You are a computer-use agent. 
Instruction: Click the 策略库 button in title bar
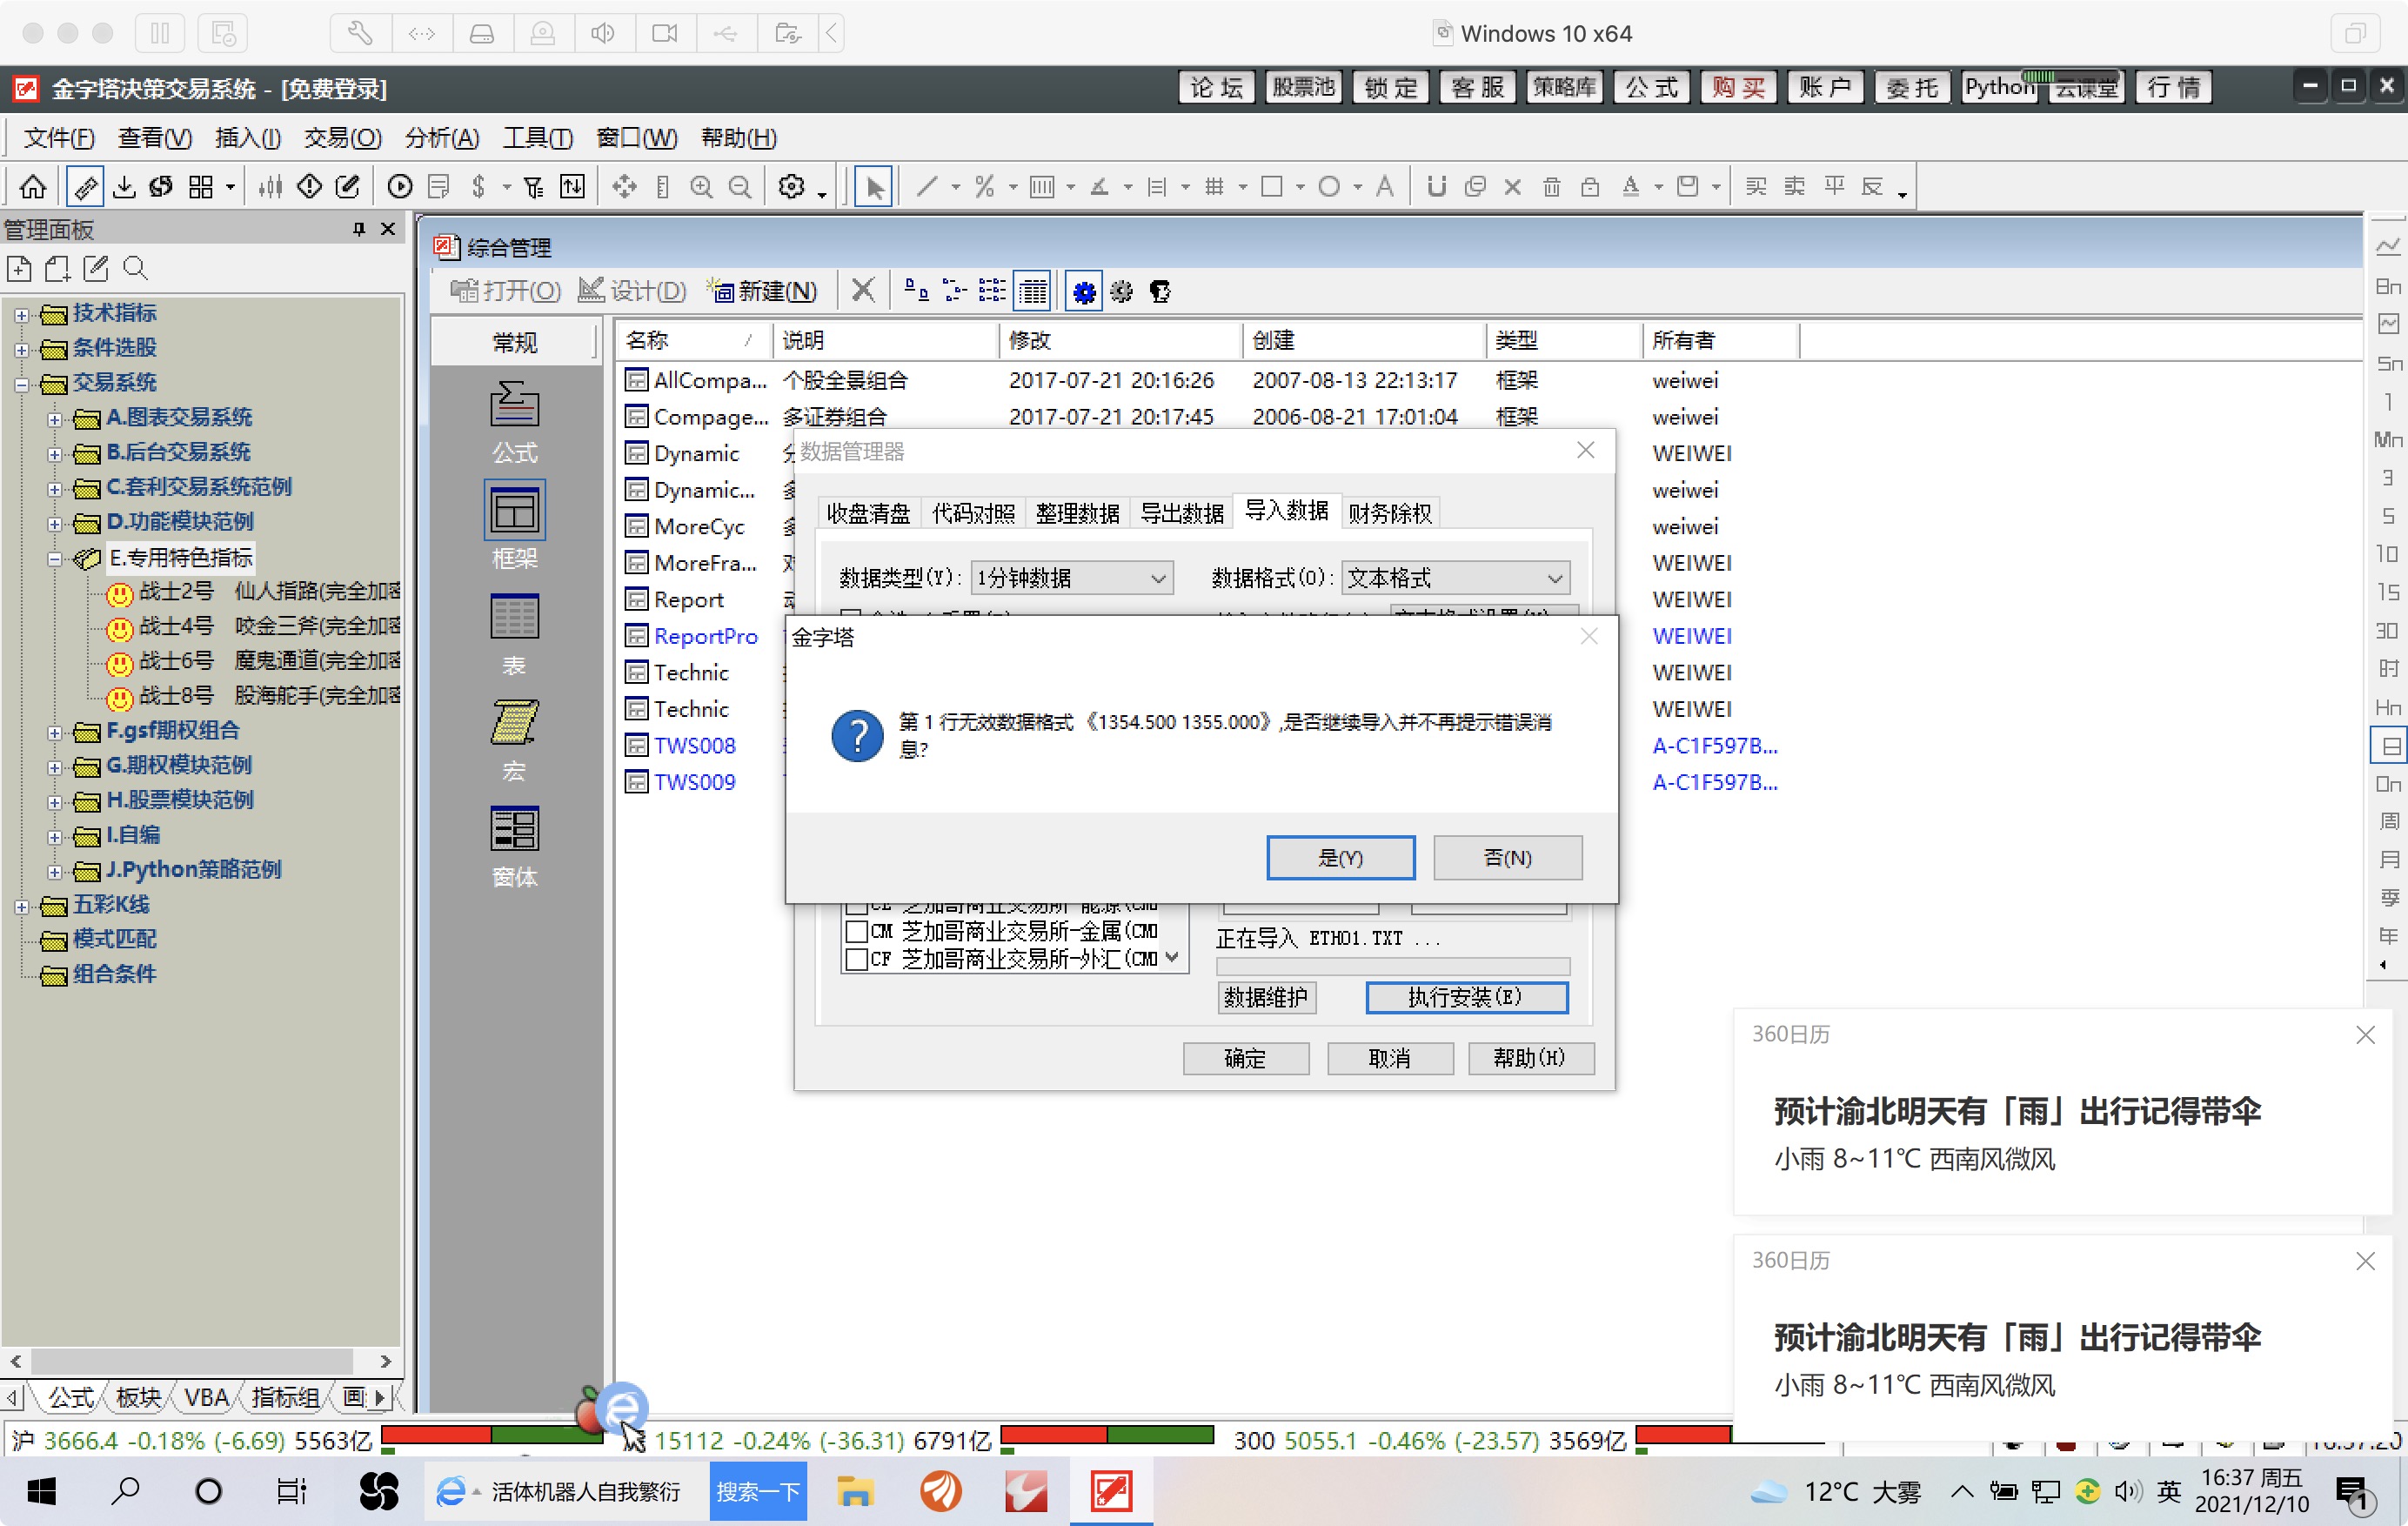(x=1564, y=87)
